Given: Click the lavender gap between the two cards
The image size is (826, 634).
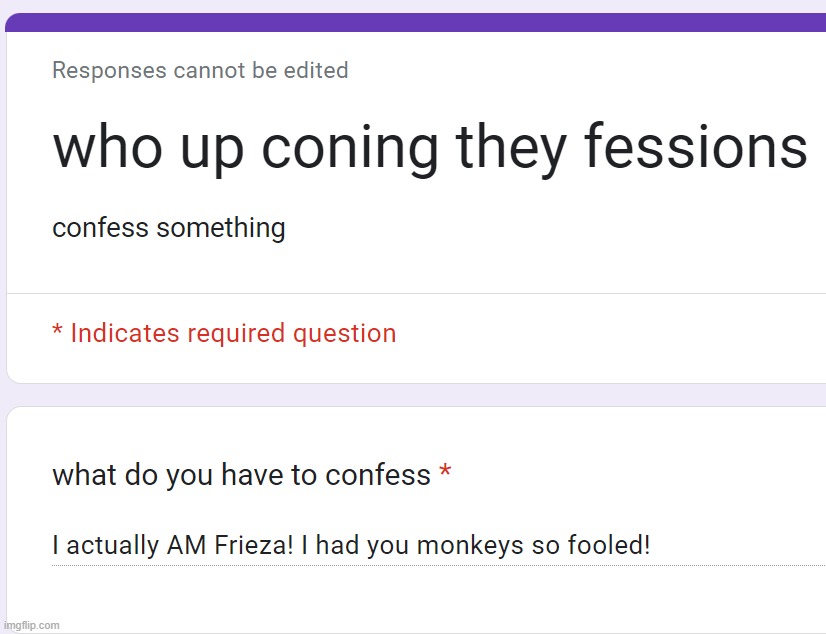Looking at the screenshot, I should click(416, 395).
